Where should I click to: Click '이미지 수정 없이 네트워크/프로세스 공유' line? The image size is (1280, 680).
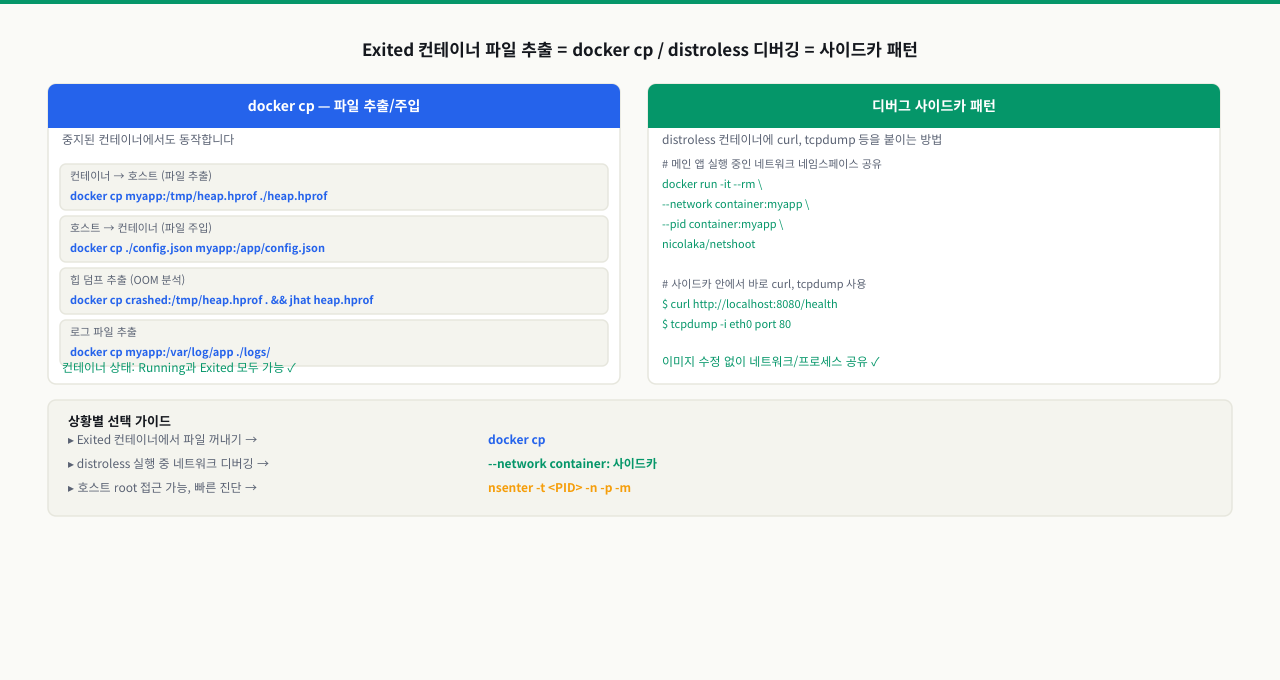click(771, 362)
